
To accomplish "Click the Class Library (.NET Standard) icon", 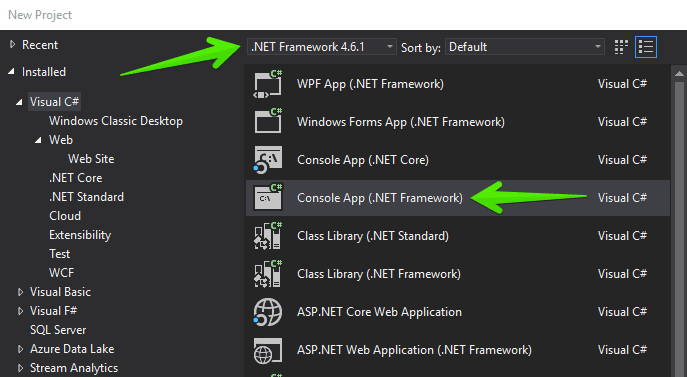I will (268, 235).
